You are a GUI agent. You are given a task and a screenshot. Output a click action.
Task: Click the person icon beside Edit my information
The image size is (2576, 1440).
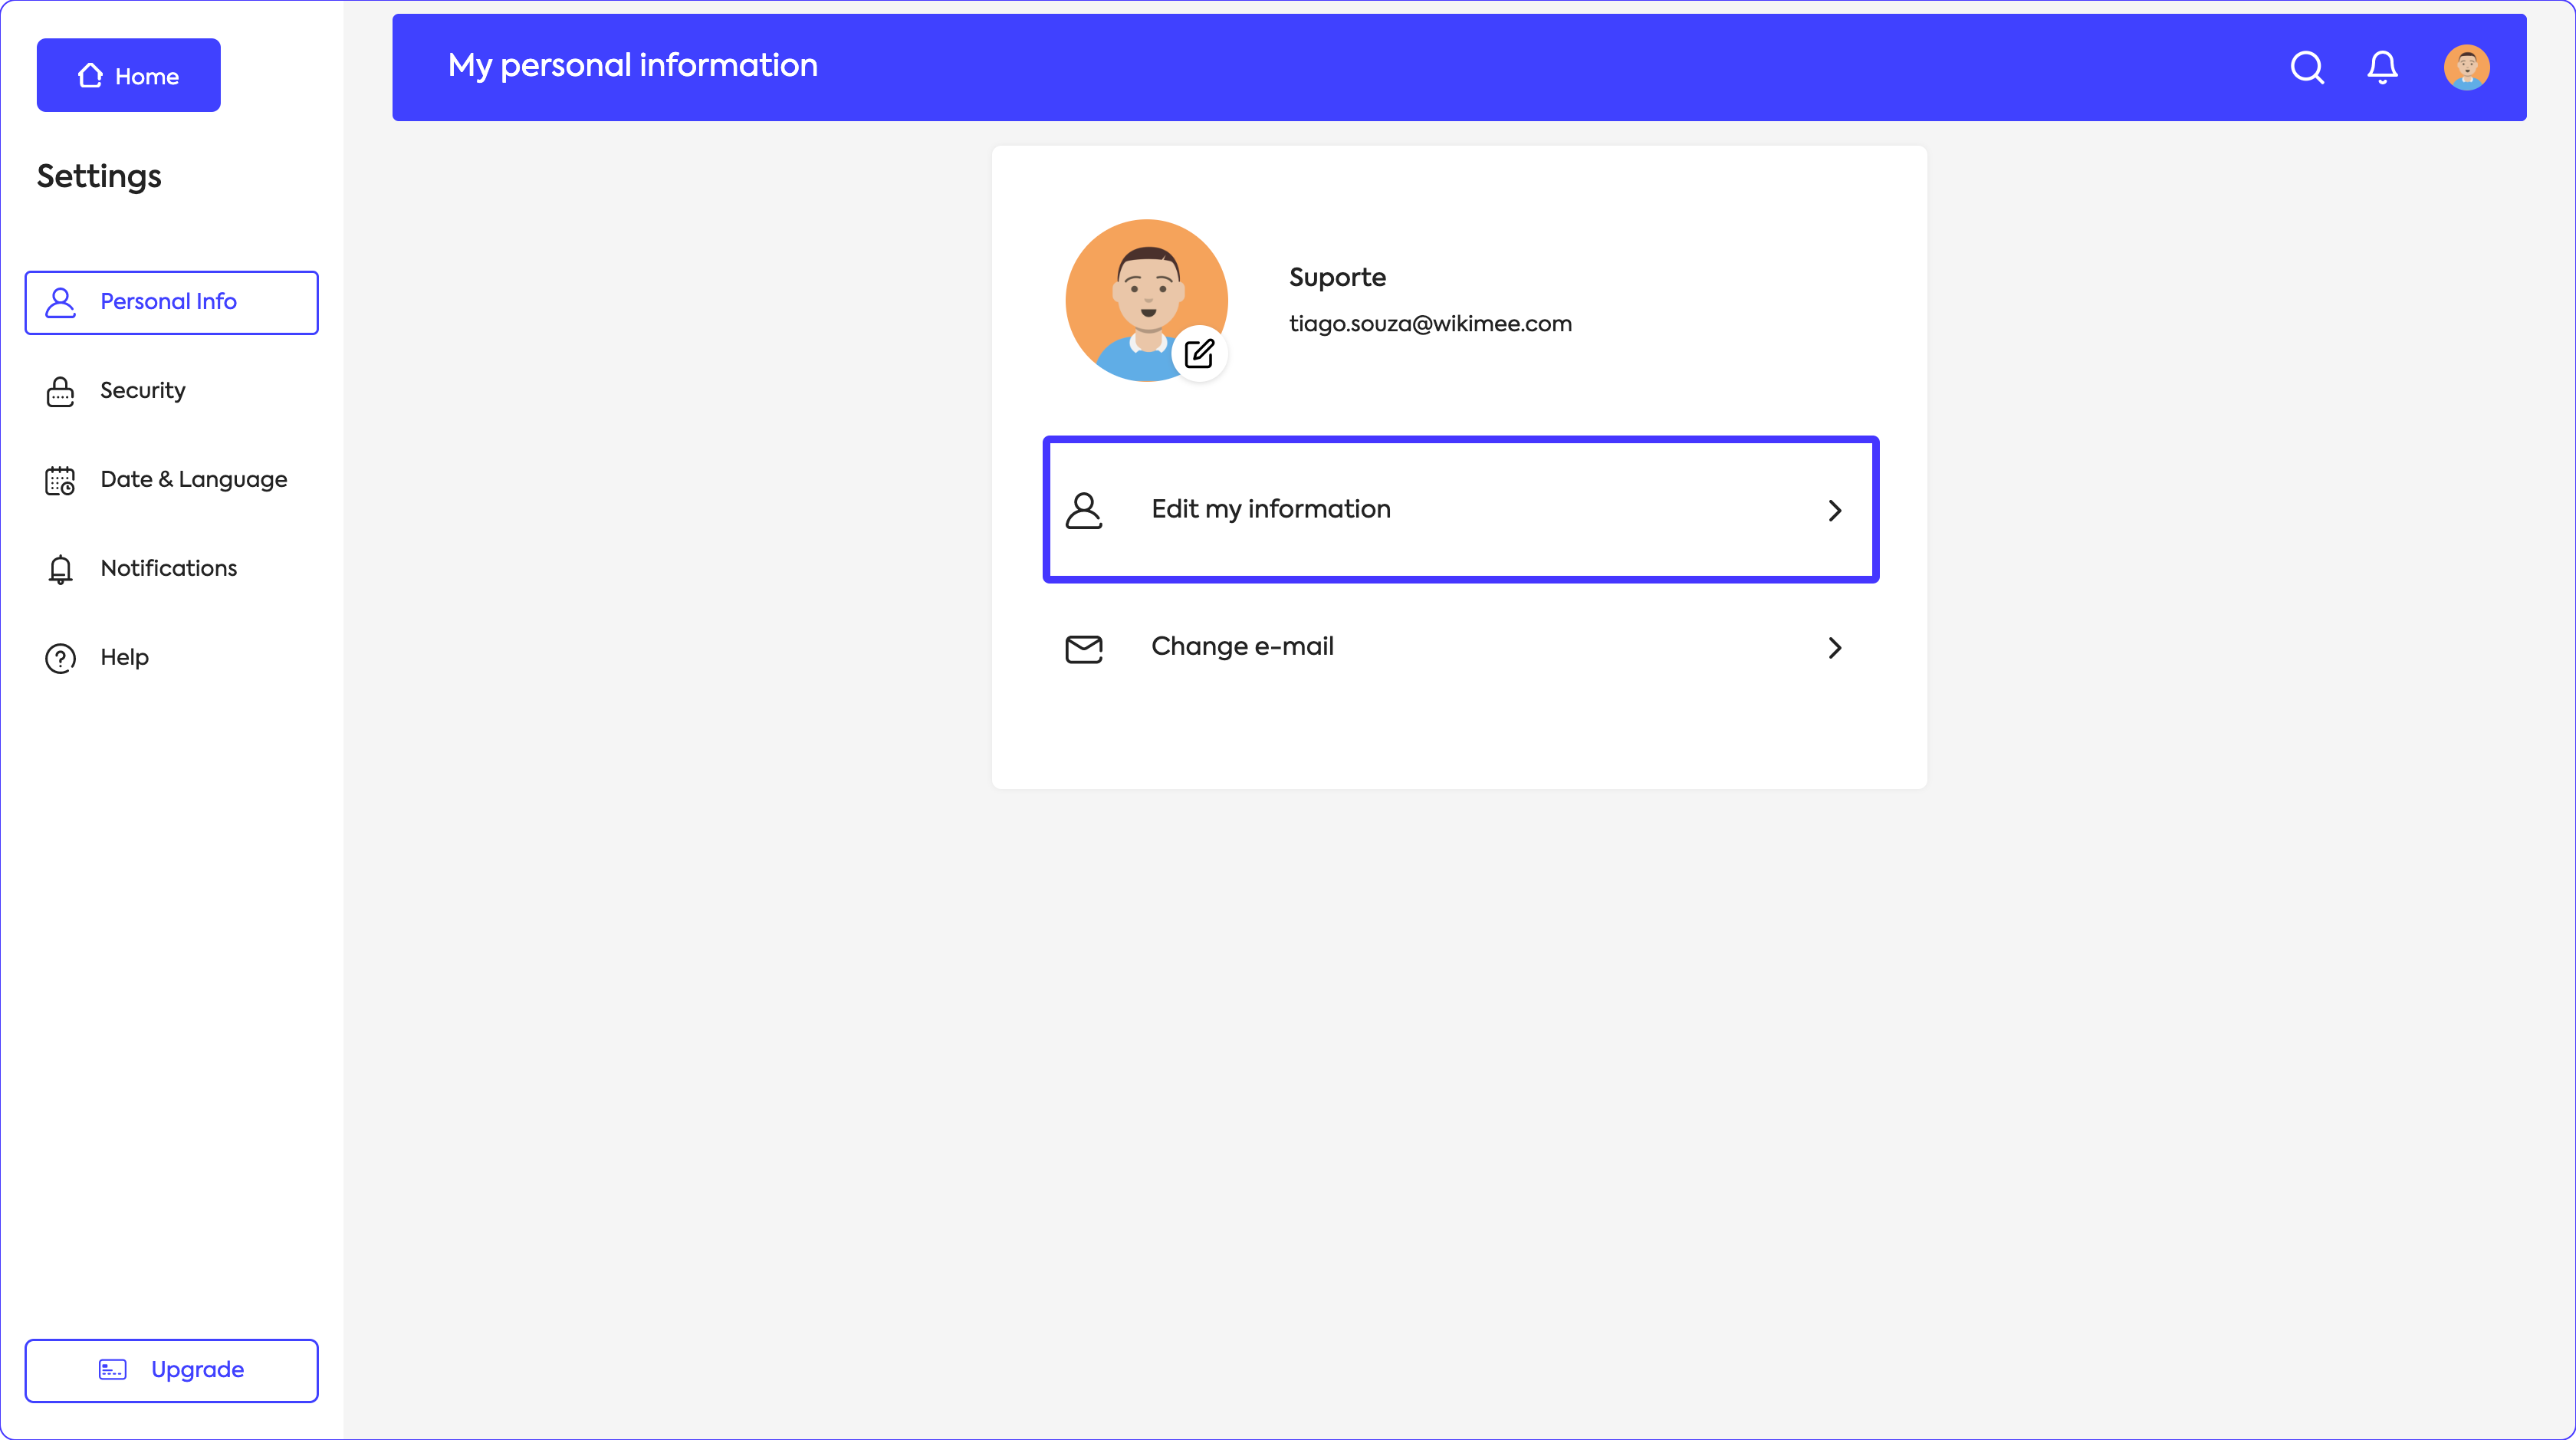tap(1083, 510)
